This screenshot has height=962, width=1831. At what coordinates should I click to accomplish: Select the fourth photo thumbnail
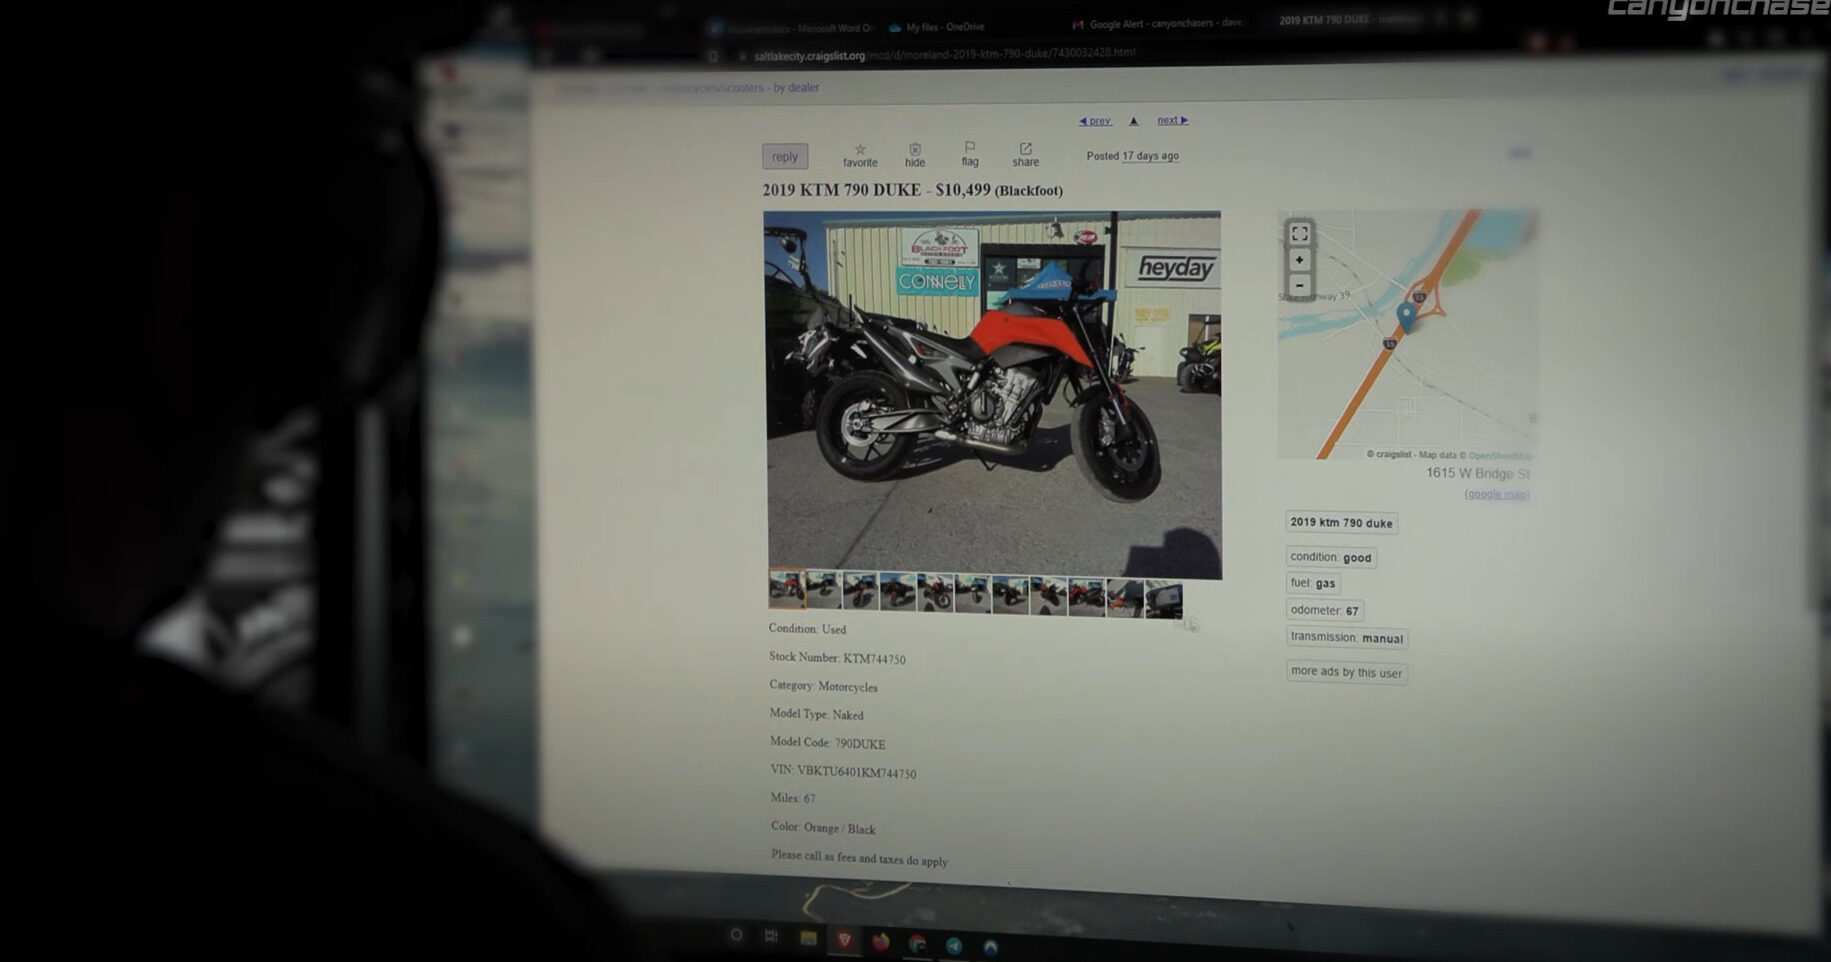(x=898, y=592)
